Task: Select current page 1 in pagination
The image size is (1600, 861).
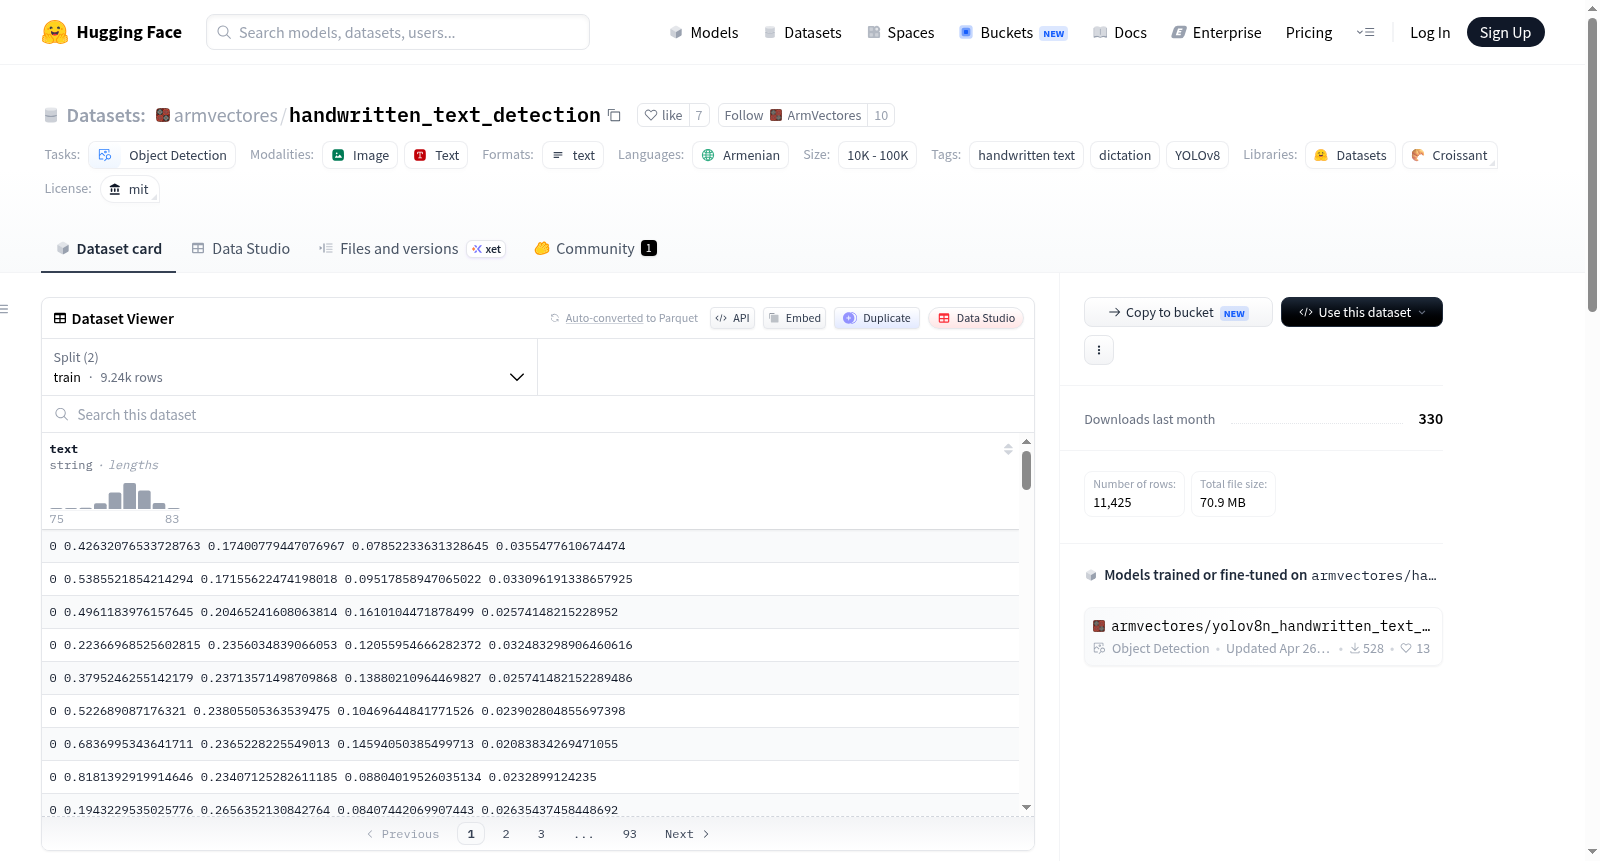Action: [x=471, y=834]
